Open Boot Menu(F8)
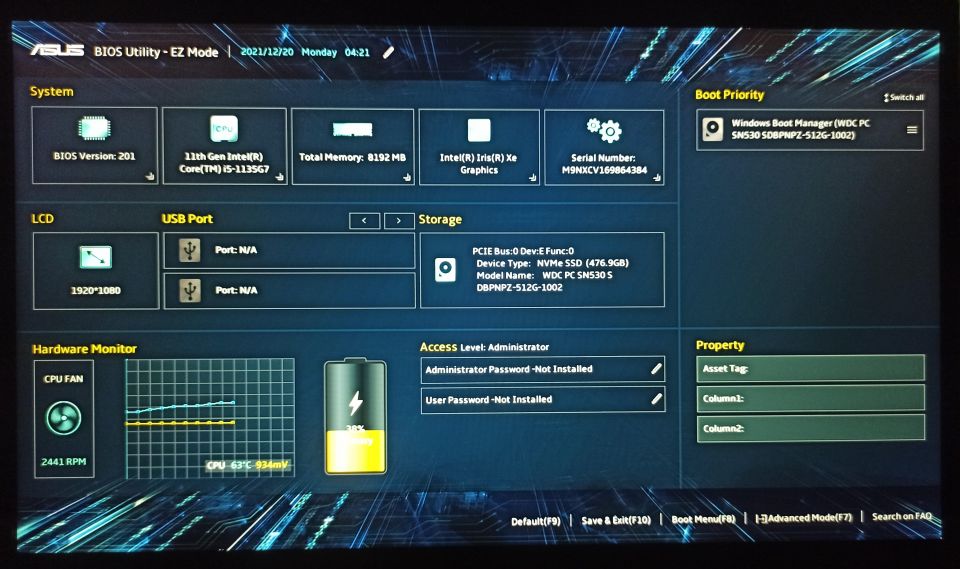Screen dimensions: 960x569 [x=703, y=519]
